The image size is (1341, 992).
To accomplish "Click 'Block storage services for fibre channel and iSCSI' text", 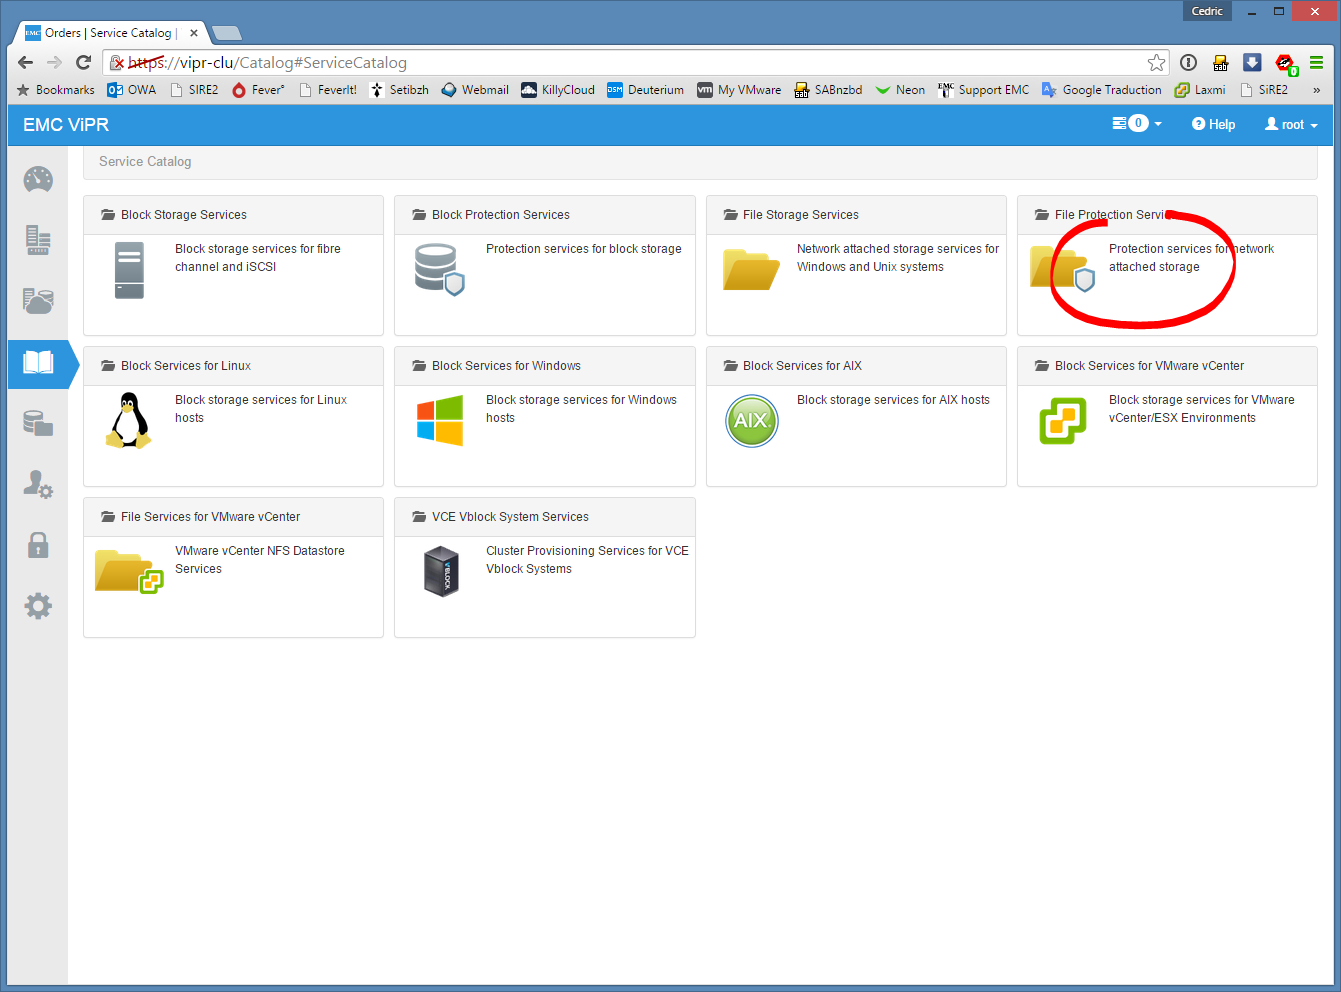I will 258,258.
